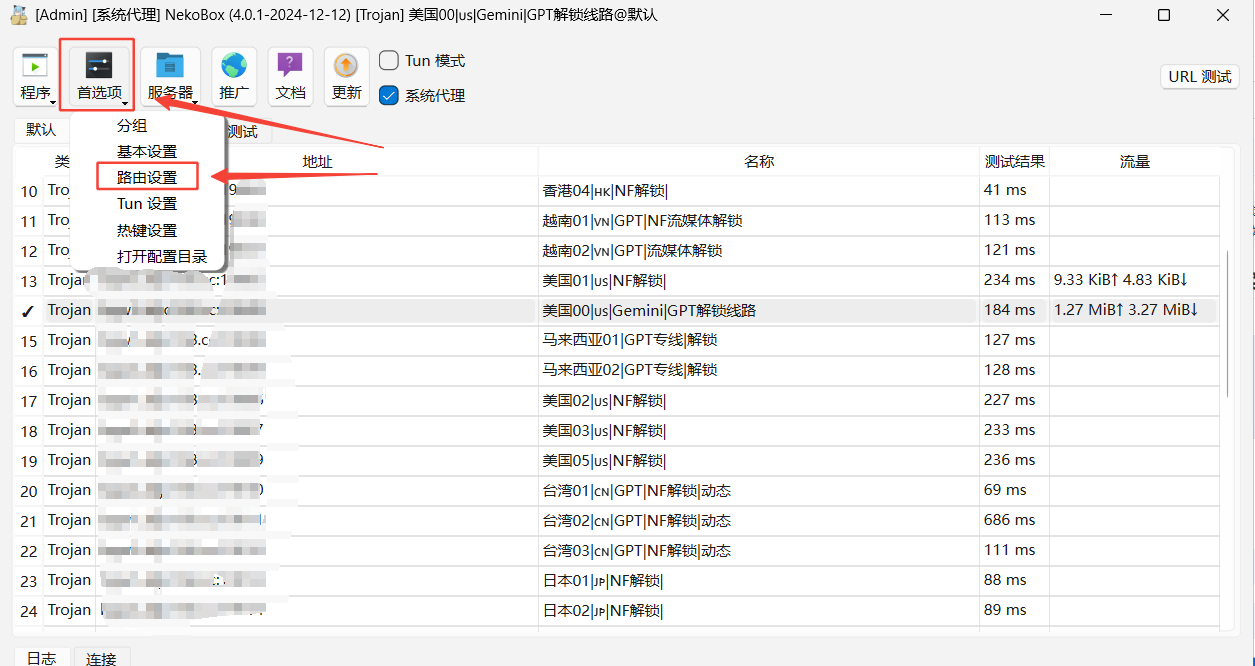1255x666 pixels.
Task: Click the Program (程序) toolbar icon
Action: [35, 67]
